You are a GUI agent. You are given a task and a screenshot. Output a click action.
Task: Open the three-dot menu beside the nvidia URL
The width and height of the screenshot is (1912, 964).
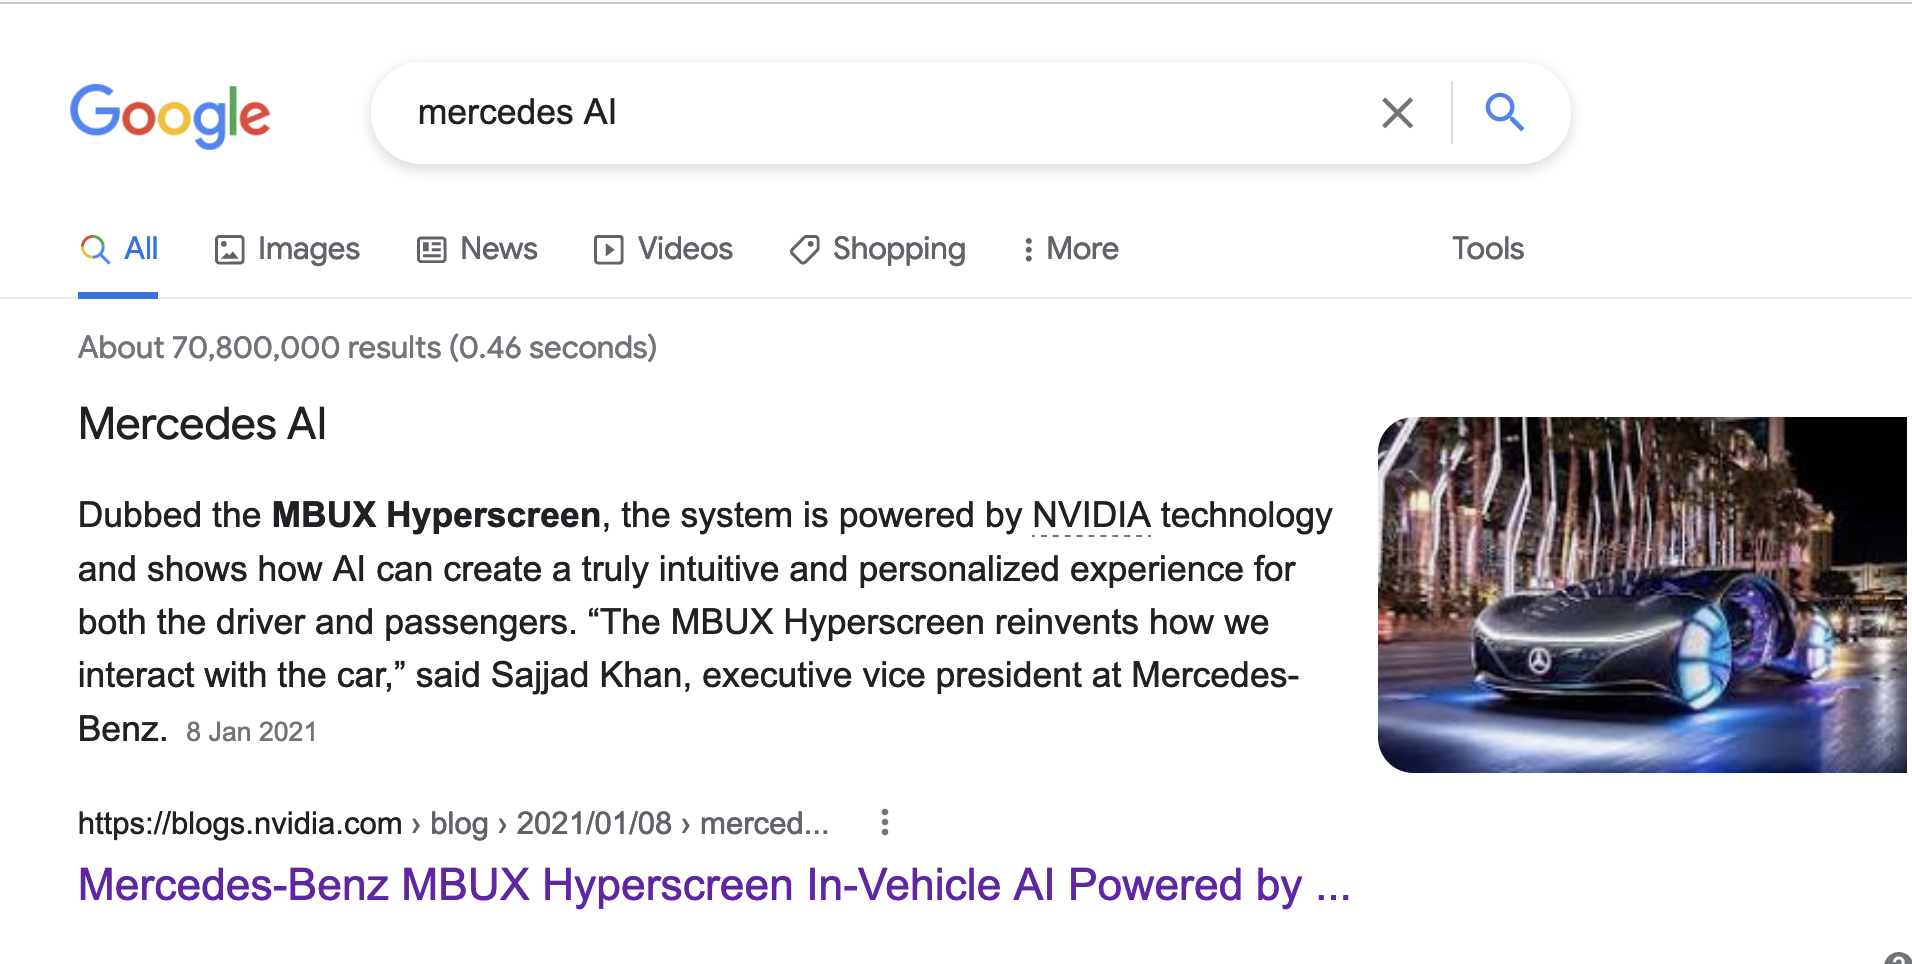884,823
